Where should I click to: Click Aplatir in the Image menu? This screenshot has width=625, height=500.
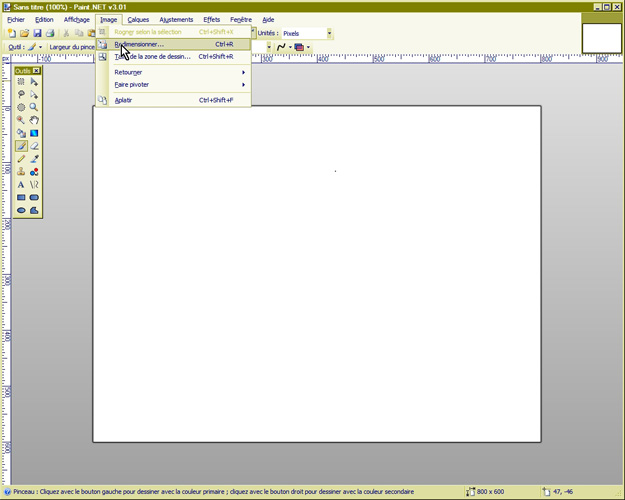point(123,100)
